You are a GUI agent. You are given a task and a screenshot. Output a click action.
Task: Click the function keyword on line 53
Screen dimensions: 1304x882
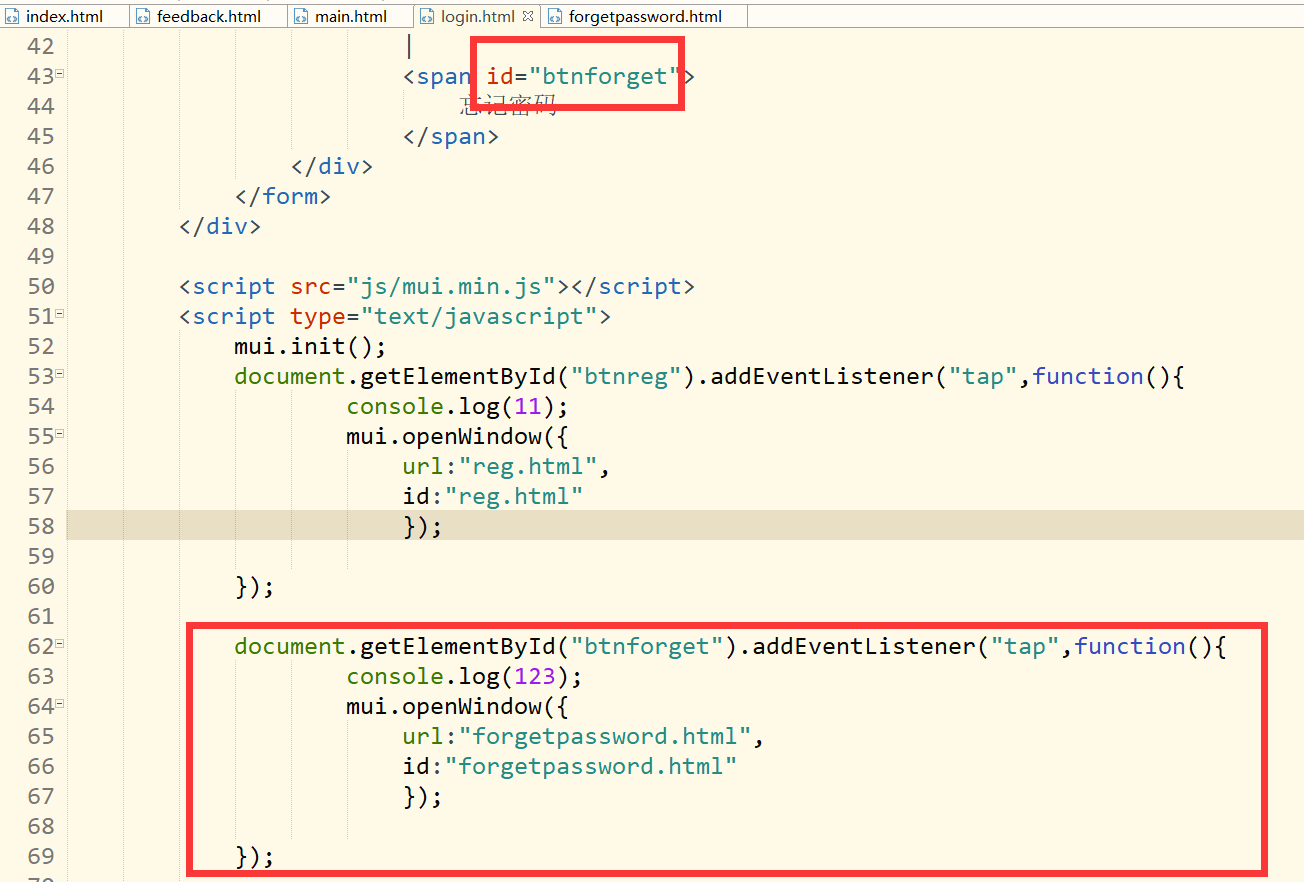click(1088, 376)
